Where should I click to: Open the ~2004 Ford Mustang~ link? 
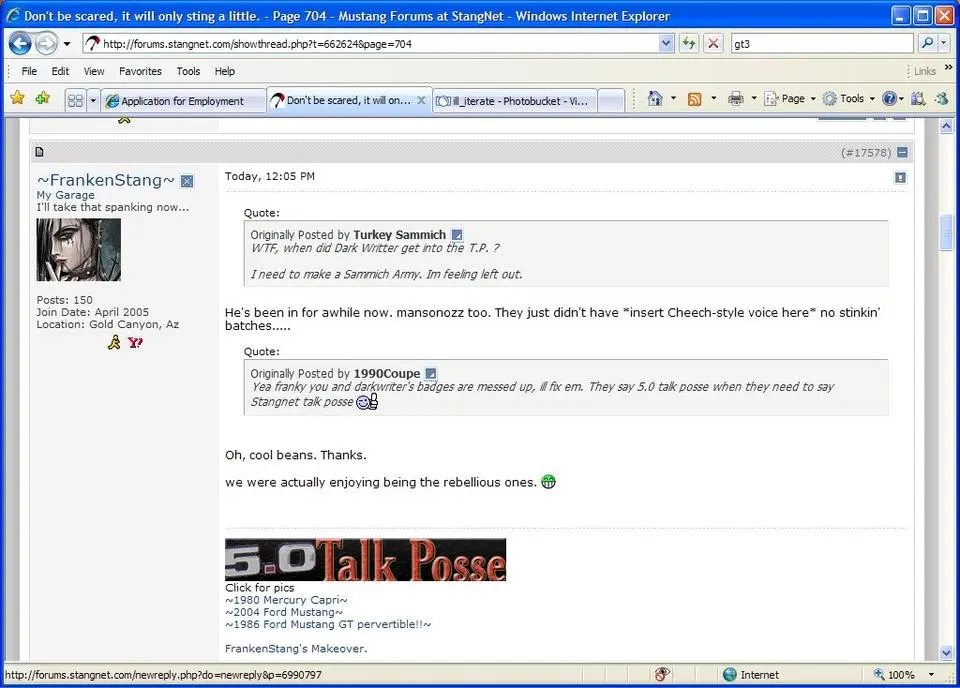coord(284,612)
